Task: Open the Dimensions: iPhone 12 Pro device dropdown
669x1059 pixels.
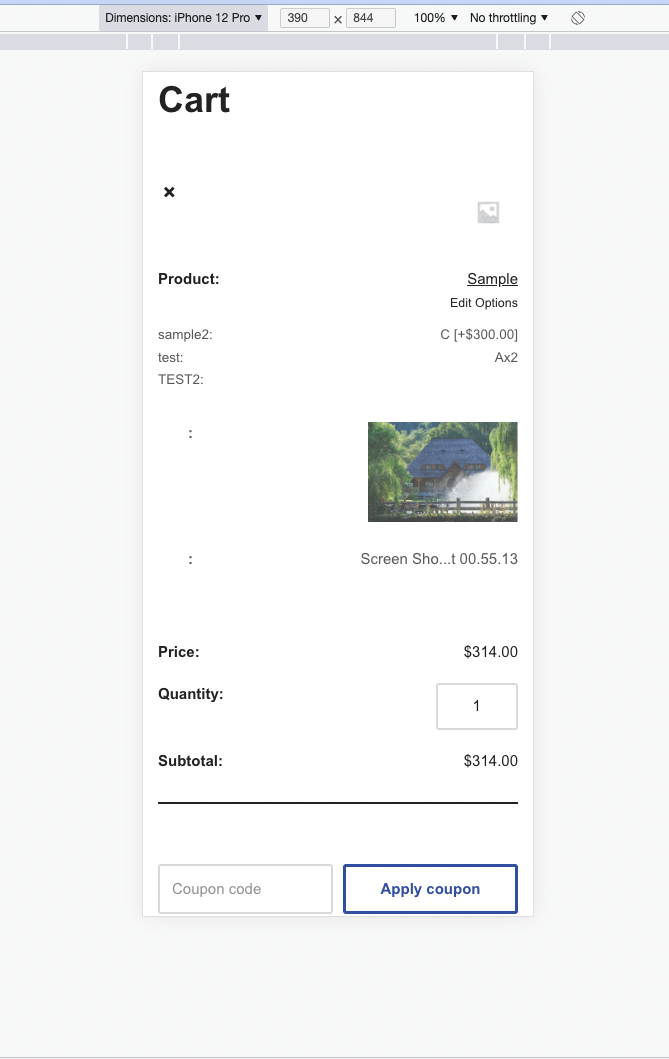Action: pos(184,17)
